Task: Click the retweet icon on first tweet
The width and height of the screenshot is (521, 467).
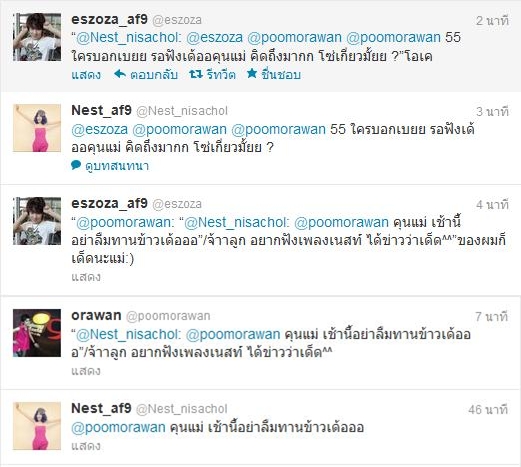Action: 196,74
